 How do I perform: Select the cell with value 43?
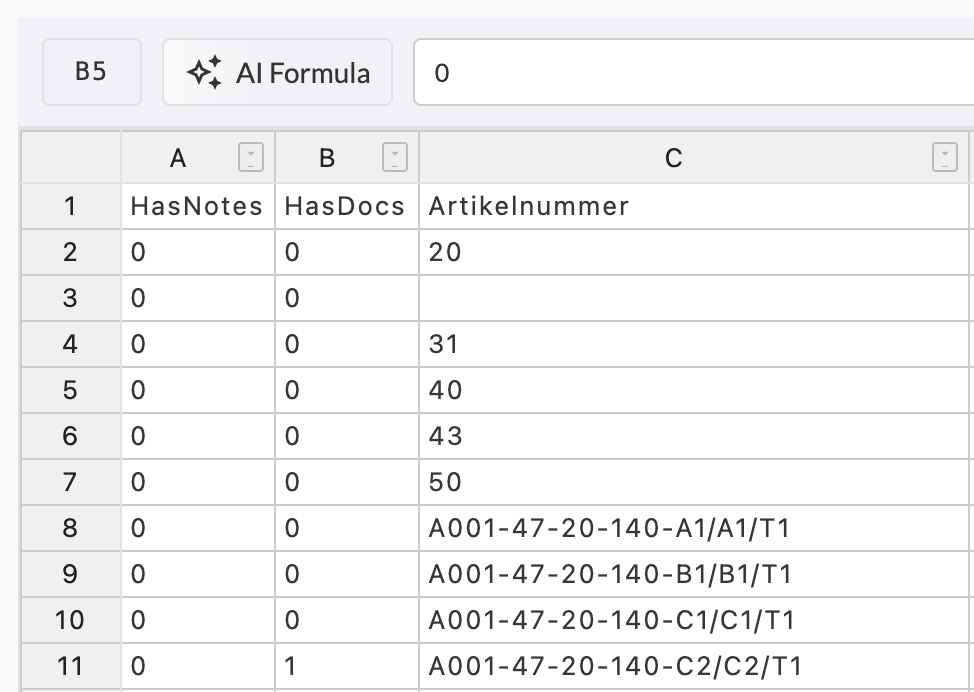[694, 436]
